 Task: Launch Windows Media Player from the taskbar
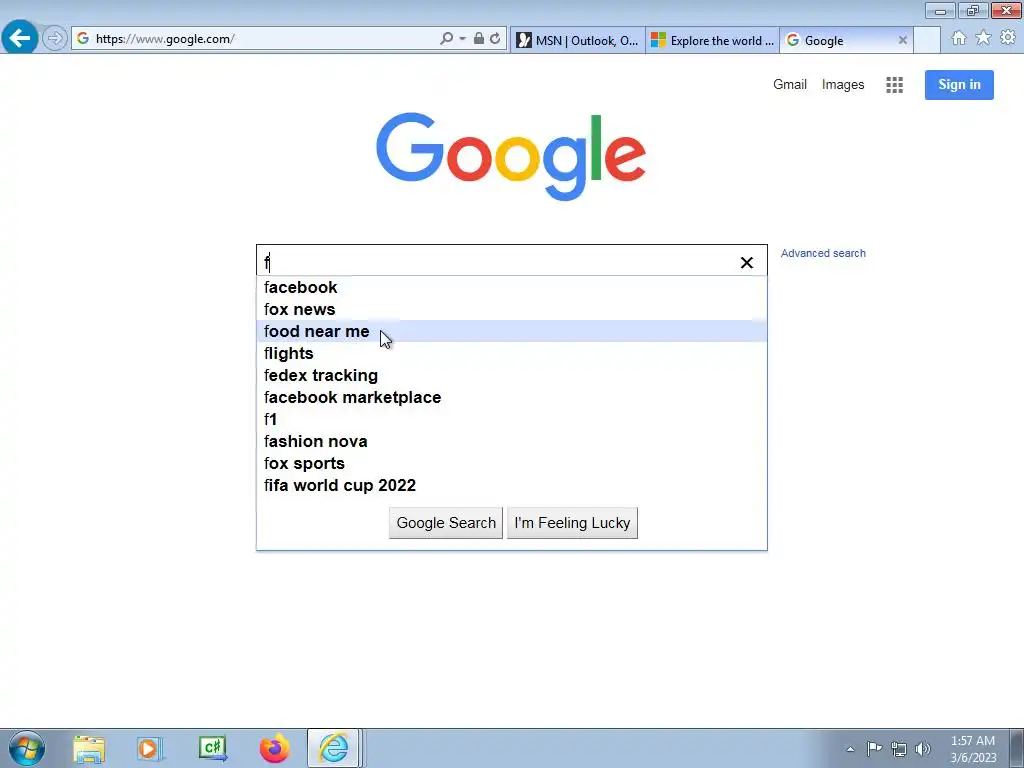pos(149,749)
